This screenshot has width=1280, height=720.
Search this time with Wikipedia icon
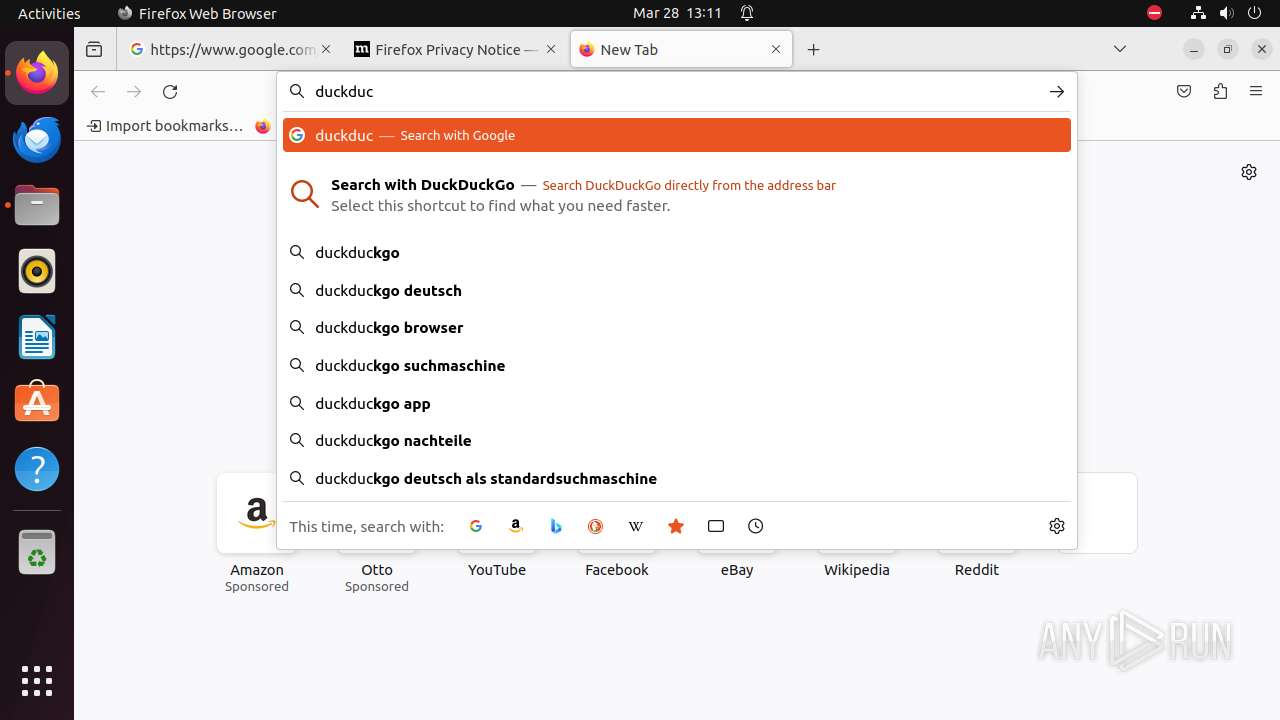(636, 526)
